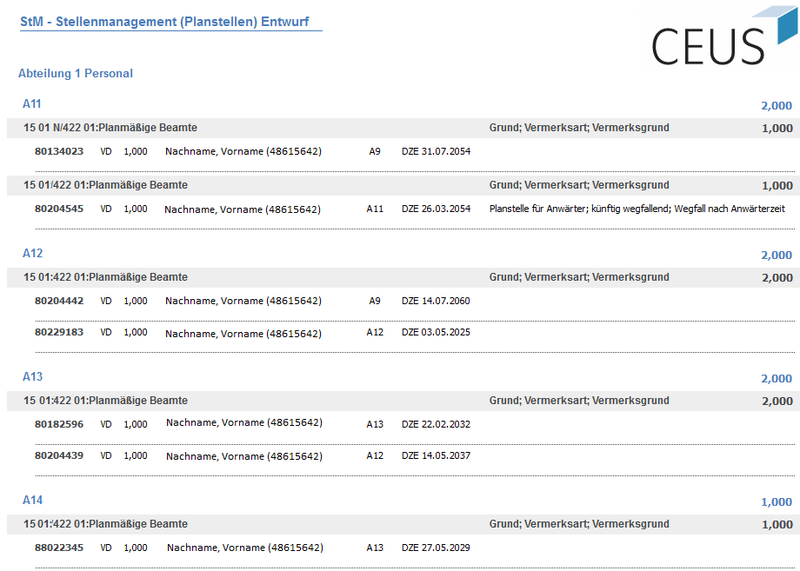Click the date DZE 27.05.2029
This screenshot has width=800, height=571.
tap(435, 547)
